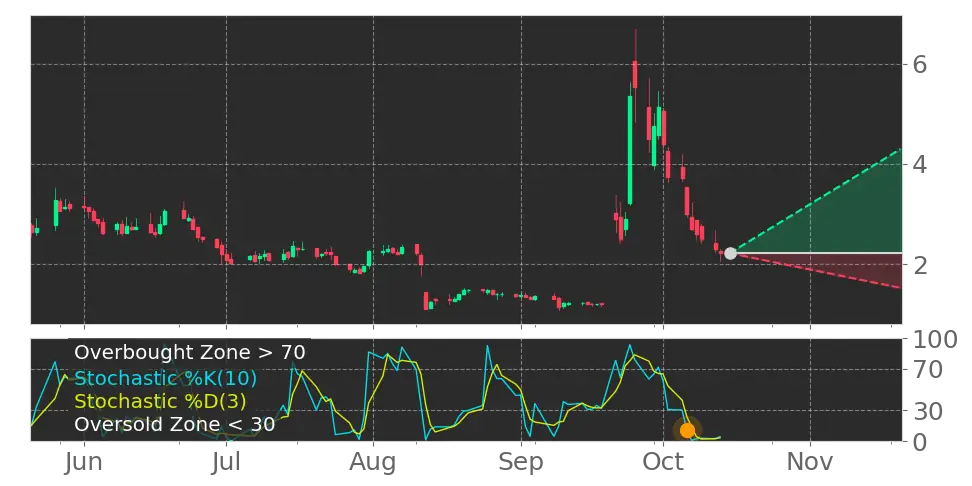Click the price axis label '2'
Image resolution: width=972 pixels, height=486 pixels.
[x=920, y=265]
